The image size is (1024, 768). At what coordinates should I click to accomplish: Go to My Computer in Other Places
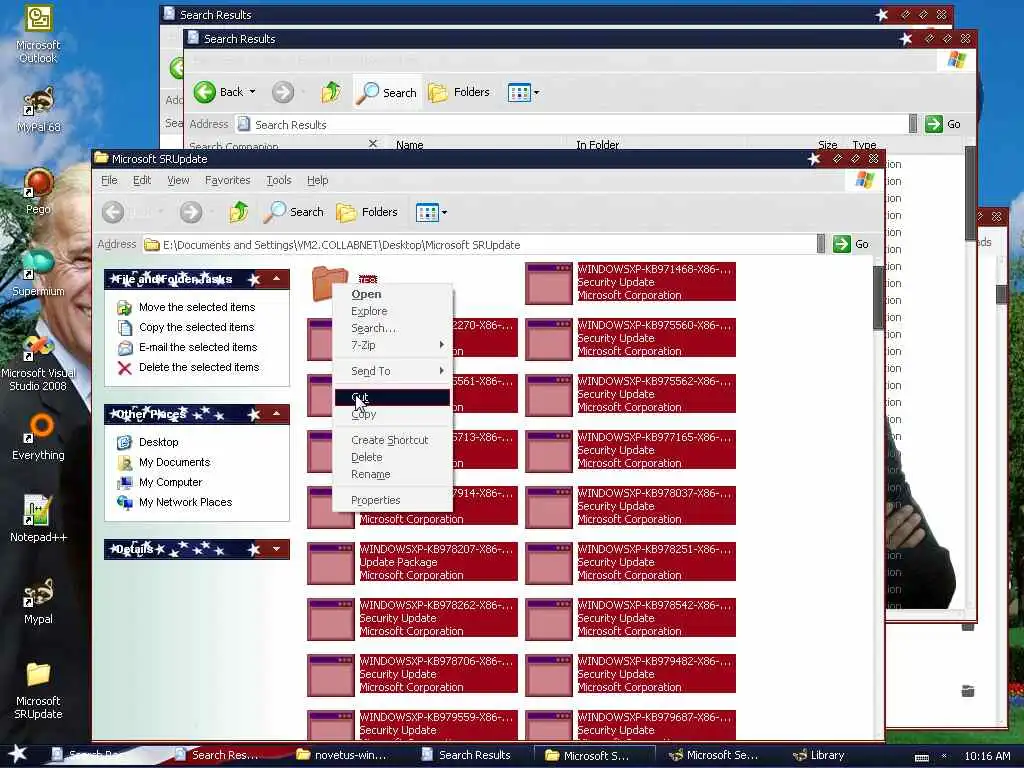tap(170, 483)
